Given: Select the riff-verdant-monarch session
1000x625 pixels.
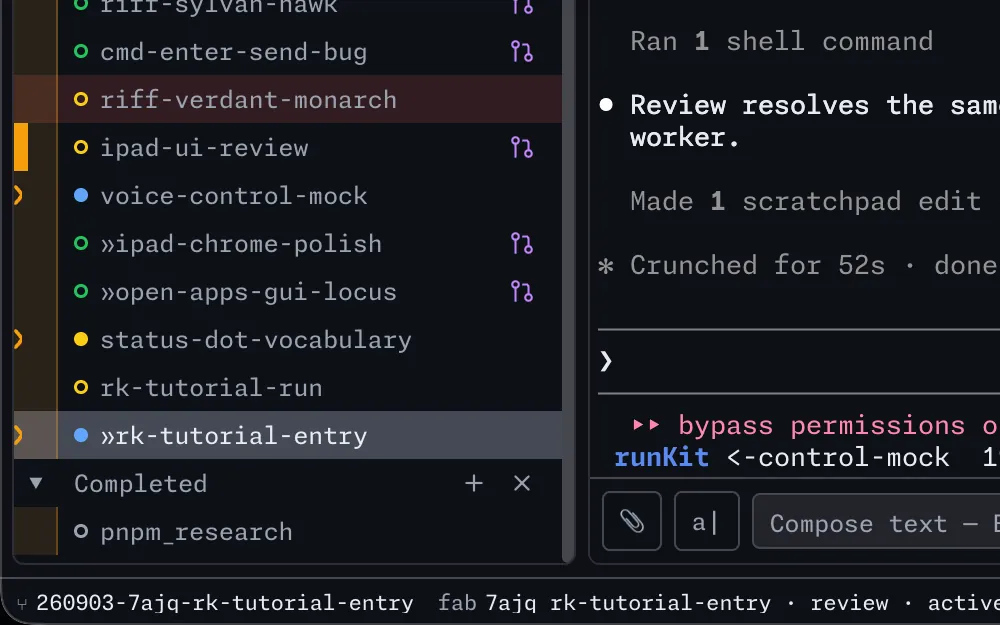Looking at the screenshot, I should [x=288, y=99].
